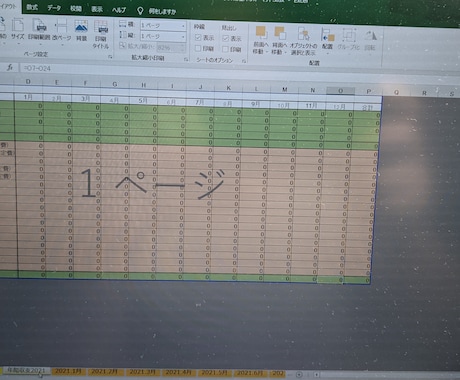Open the データ ribbon tab
Viewport: 460px width, 380px height.
(54, 8)
